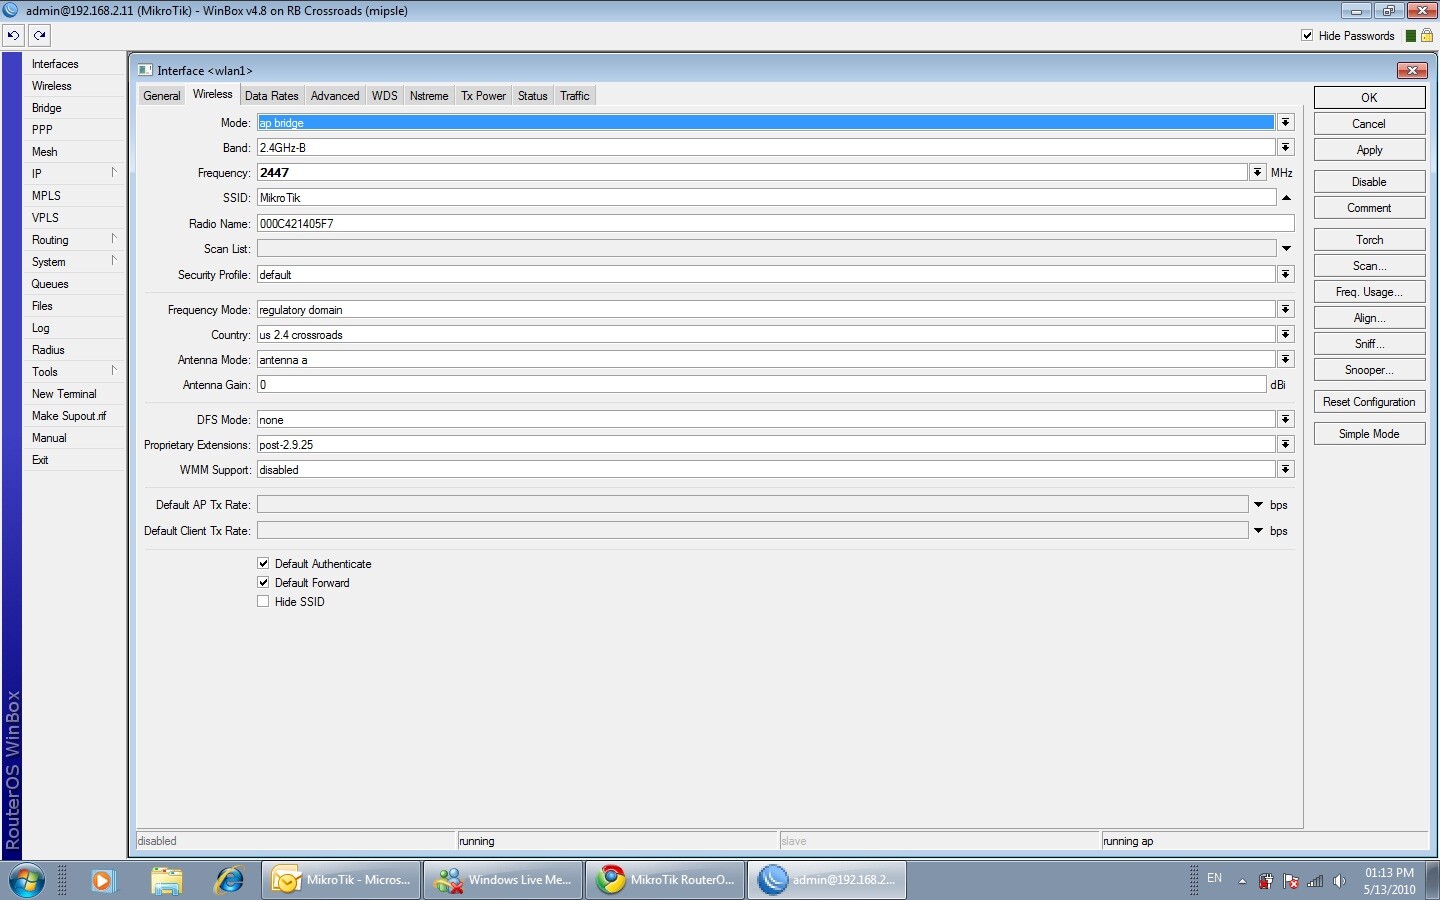Click the Antenna Gain input field
1440x900 pixels.
(762, 384)
